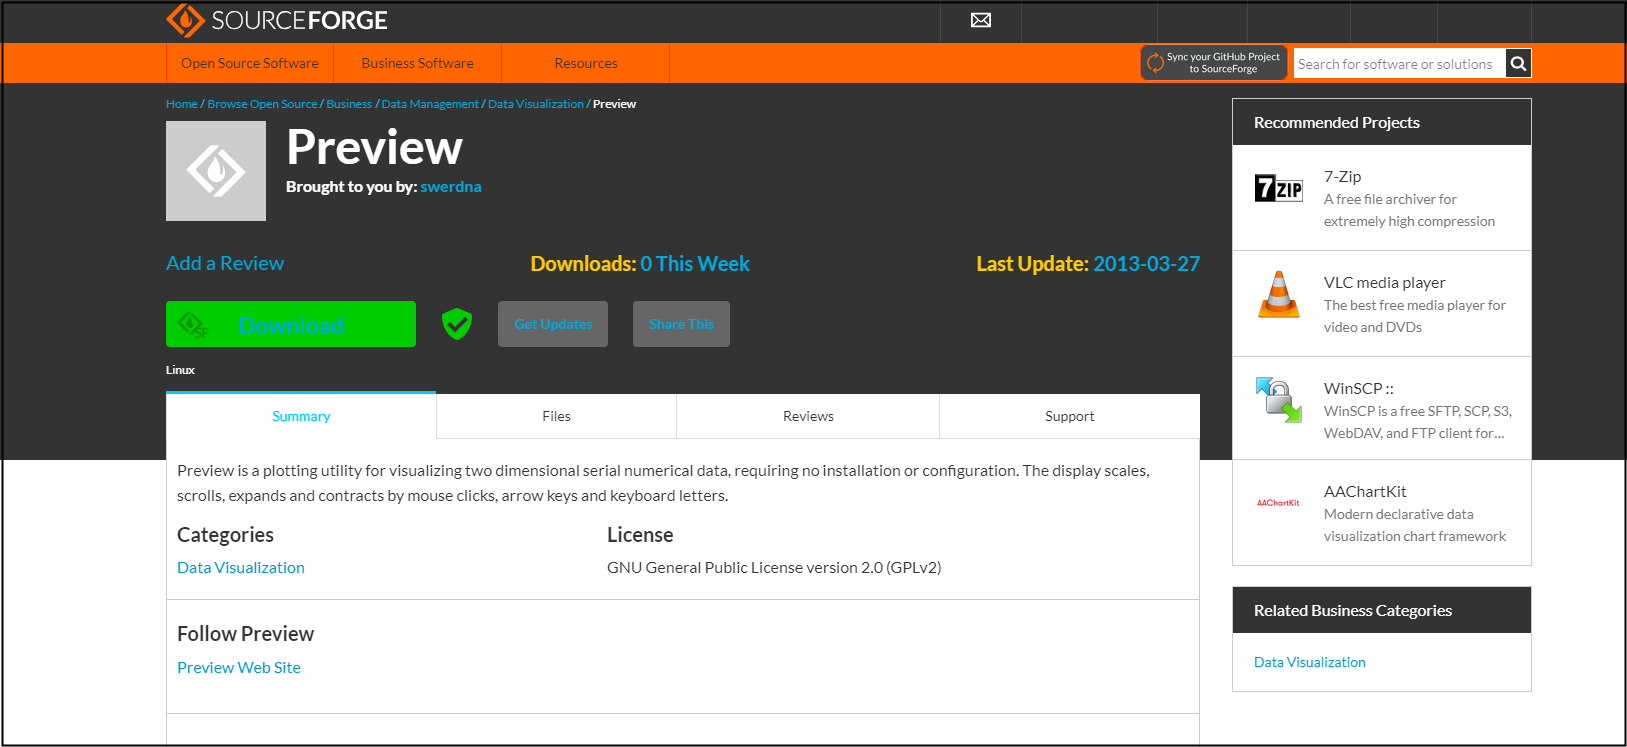The image size is (1627, 747).
Task: Click the green security shield checkmark
Action: point(457,324)
